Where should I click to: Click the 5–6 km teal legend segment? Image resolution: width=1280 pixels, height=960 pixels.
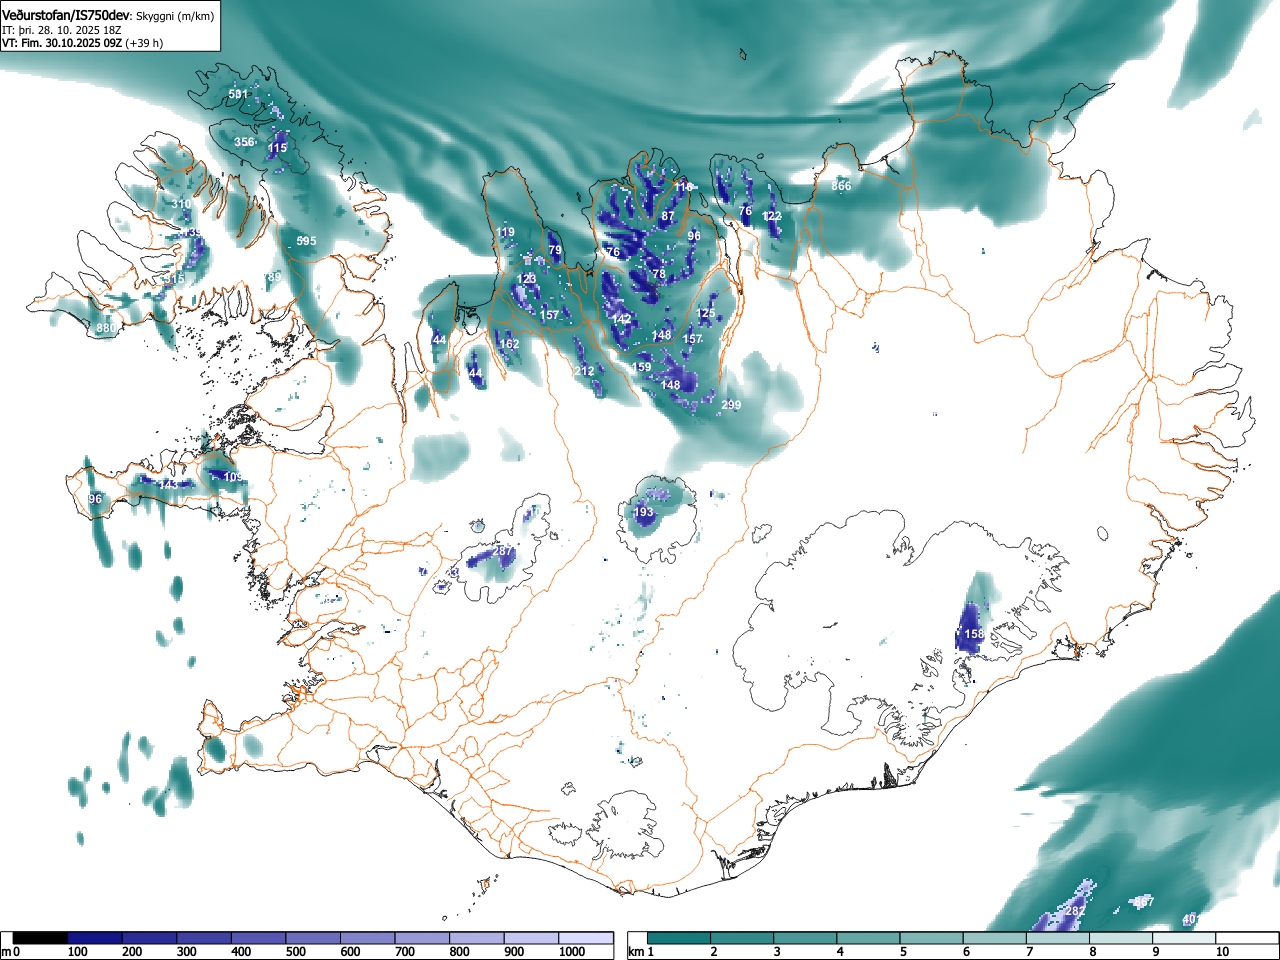pos(933,938)
